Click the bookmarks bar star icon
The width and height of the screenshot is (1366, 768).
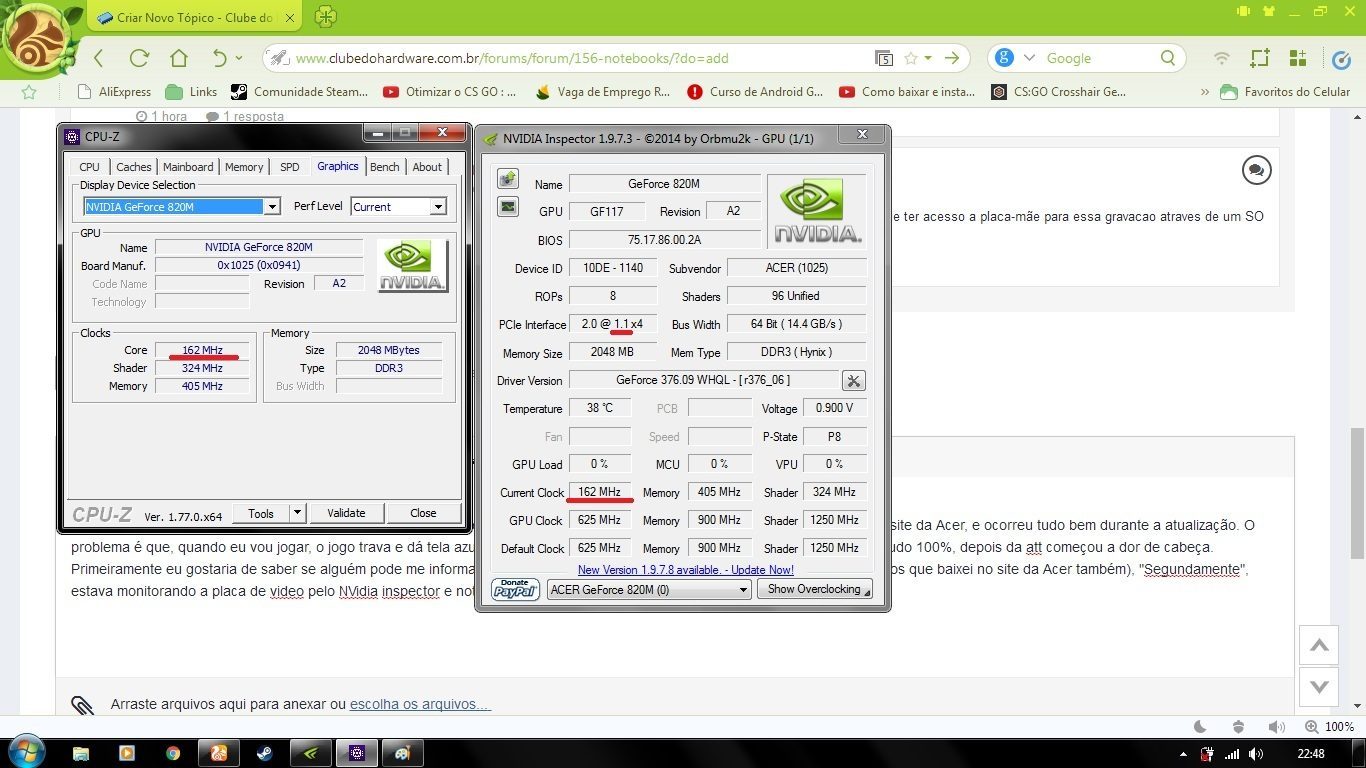click(x=29, y=92)
